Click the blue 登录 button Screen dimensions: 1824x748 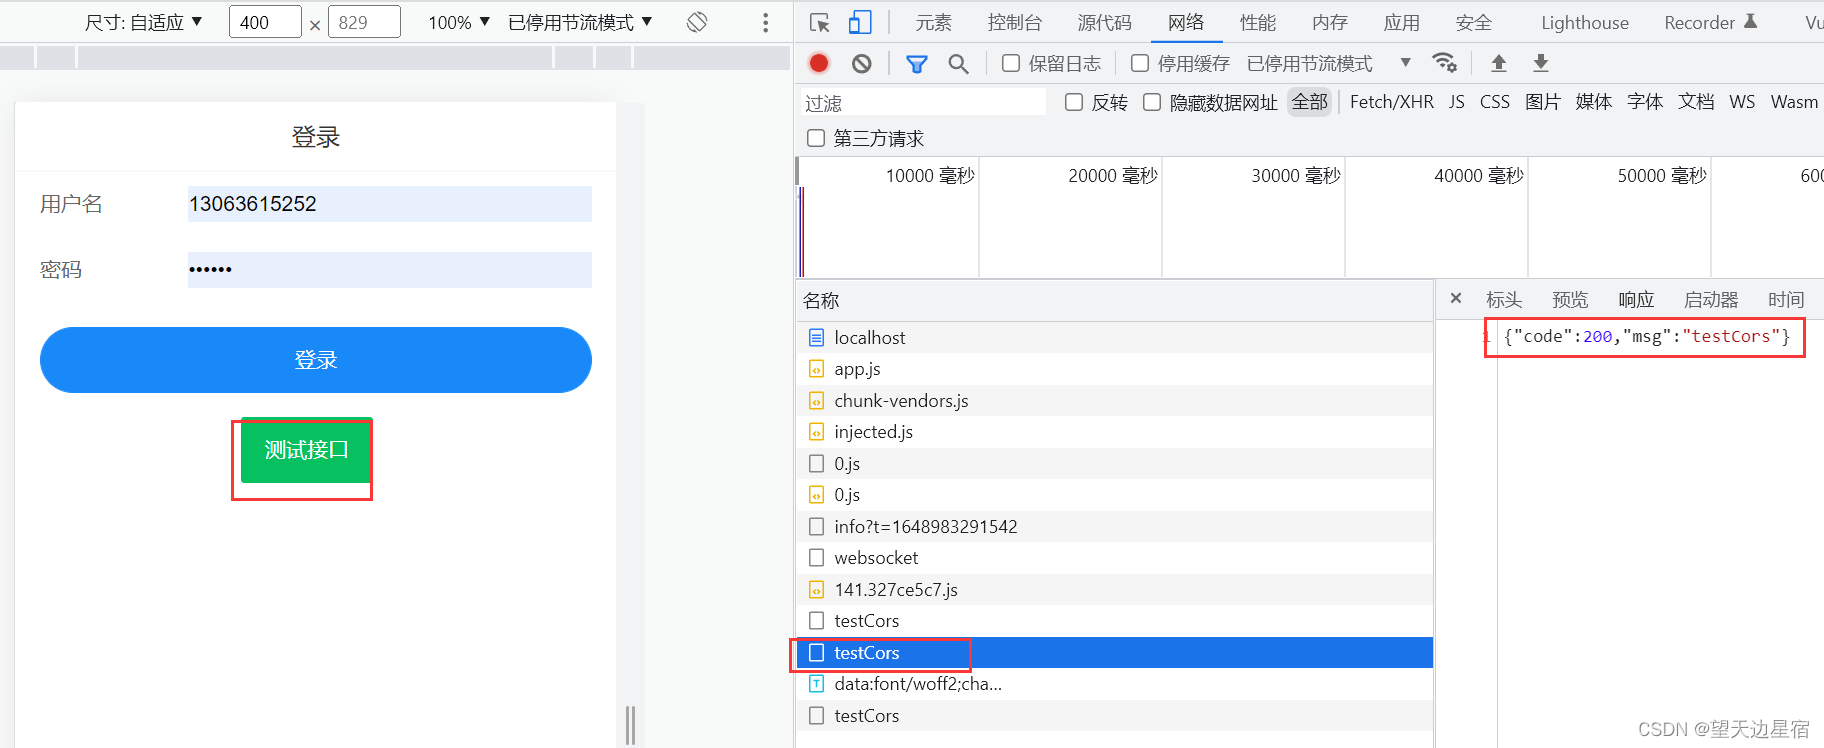pos(316,360)
